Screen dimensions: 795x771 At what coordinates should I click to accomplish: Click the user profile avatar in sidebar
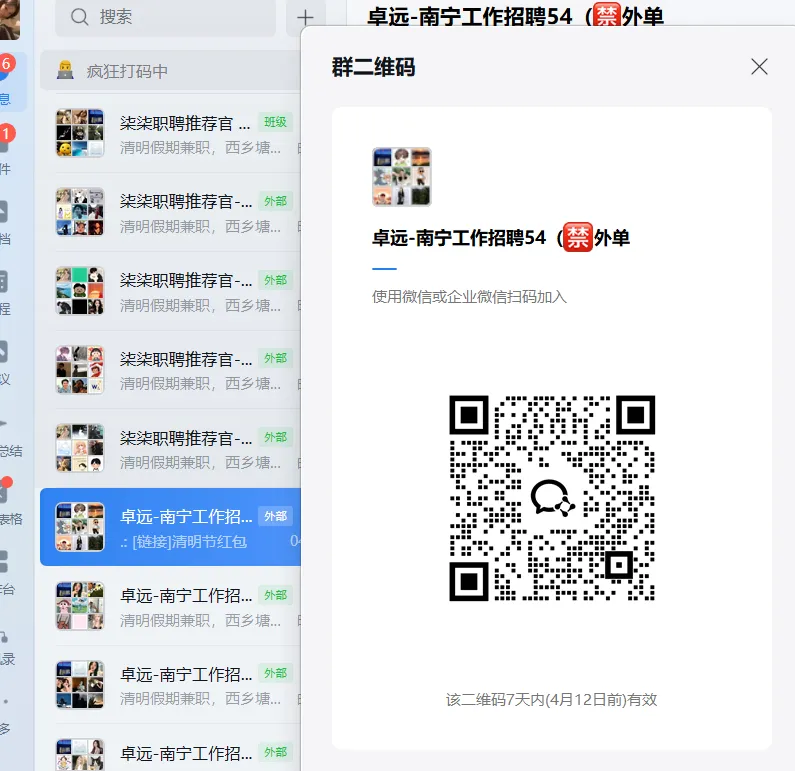click(9, 18)
